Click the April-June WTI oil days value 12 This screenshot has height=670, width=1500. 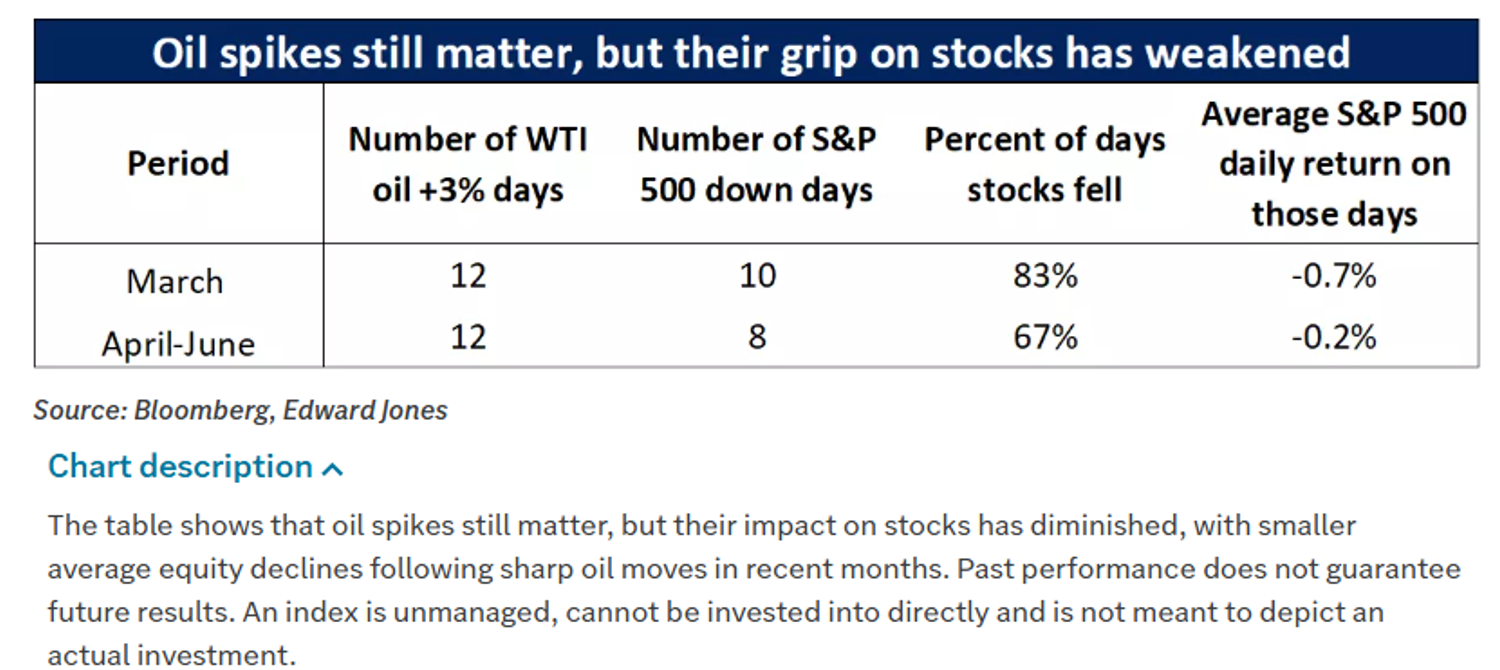pyautogui.click(x=468, y=337)
